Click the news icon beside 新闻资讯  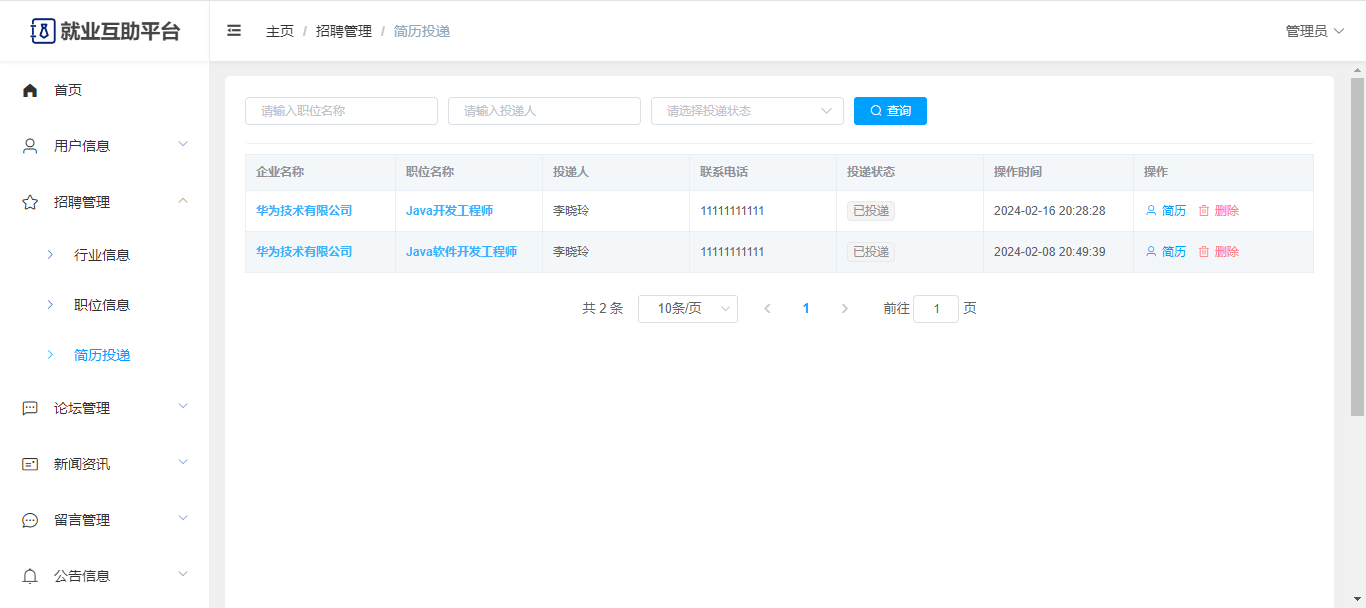[x=30, y=464]
